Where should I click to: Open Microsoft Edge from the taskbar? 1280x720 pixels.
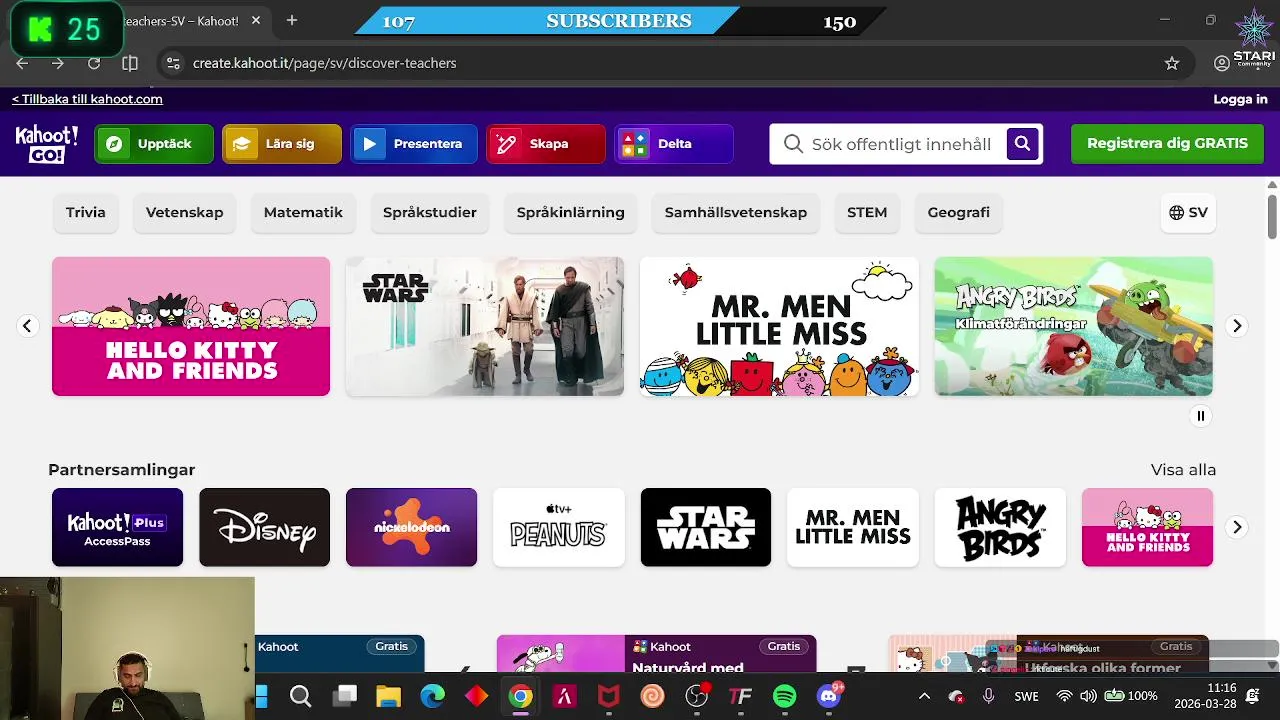coord(432,696)
